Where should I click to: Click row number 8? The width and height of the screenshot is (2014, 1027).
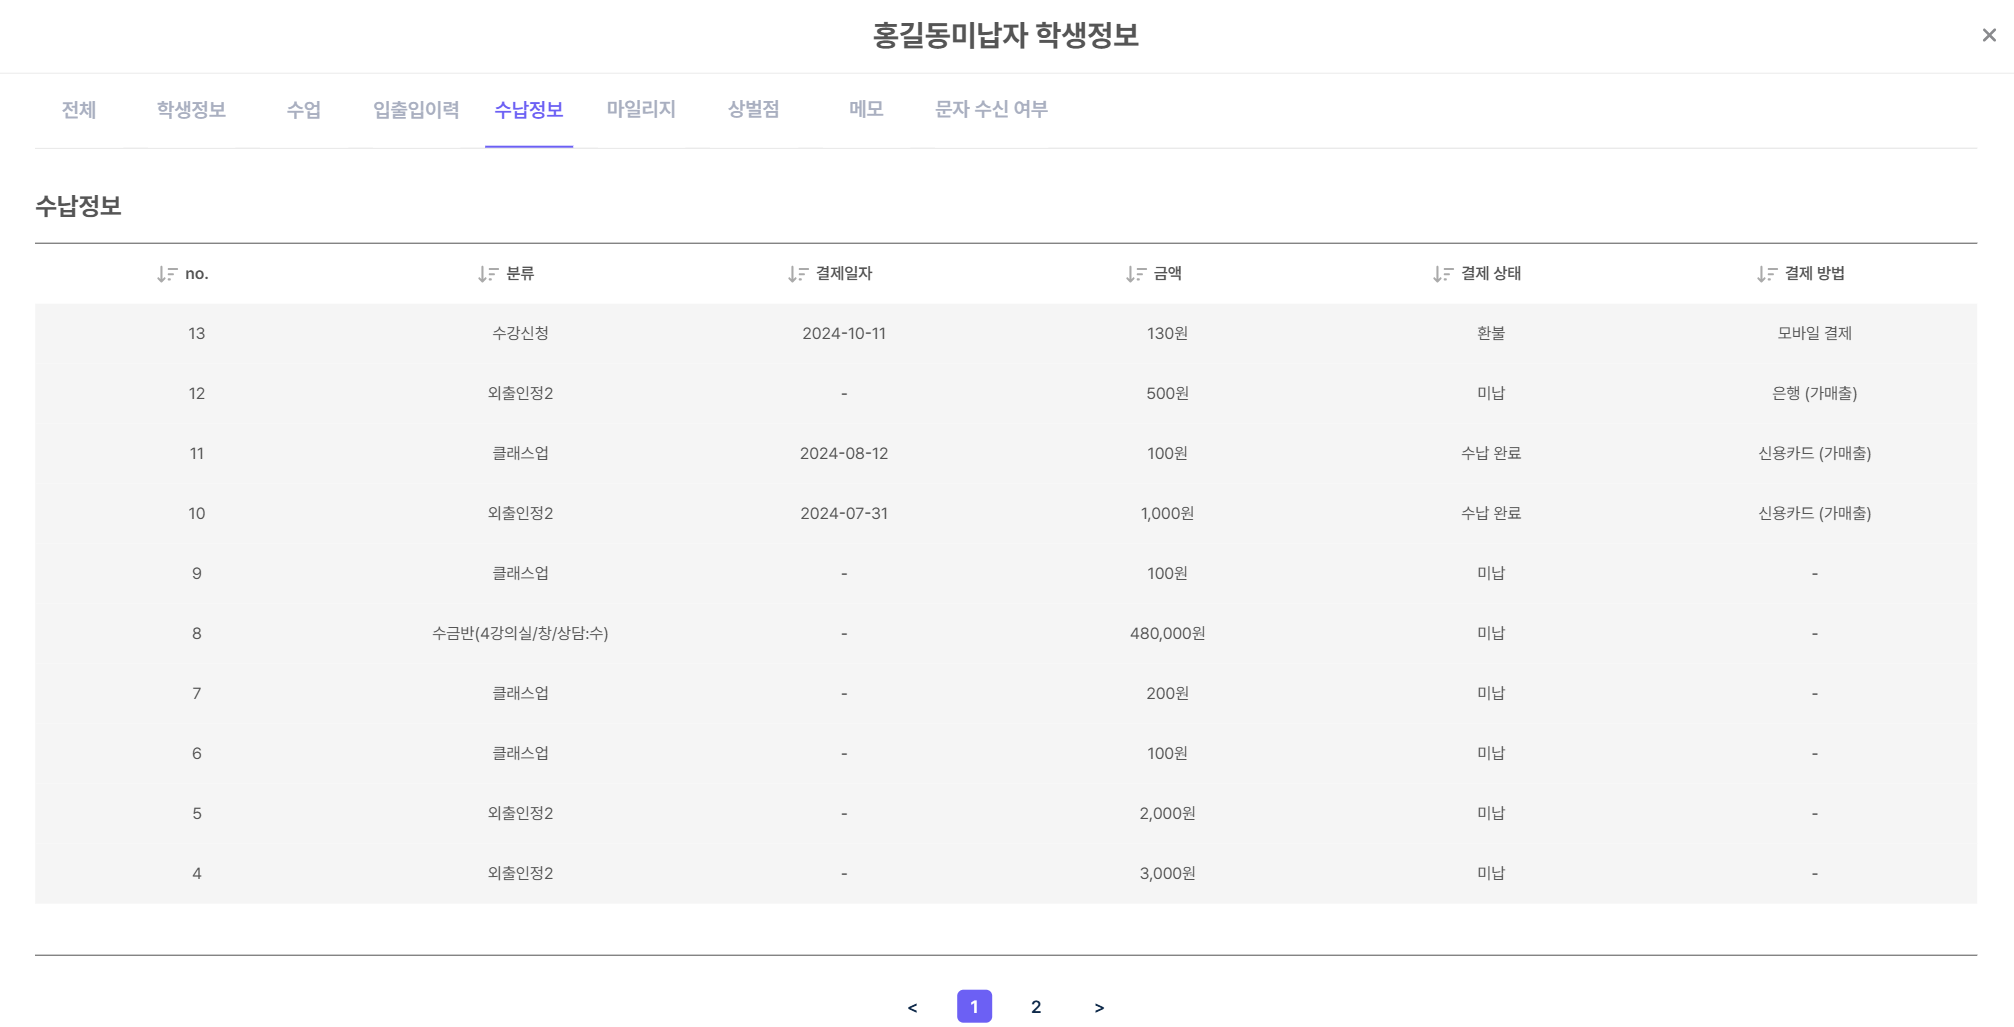point(197,634)
